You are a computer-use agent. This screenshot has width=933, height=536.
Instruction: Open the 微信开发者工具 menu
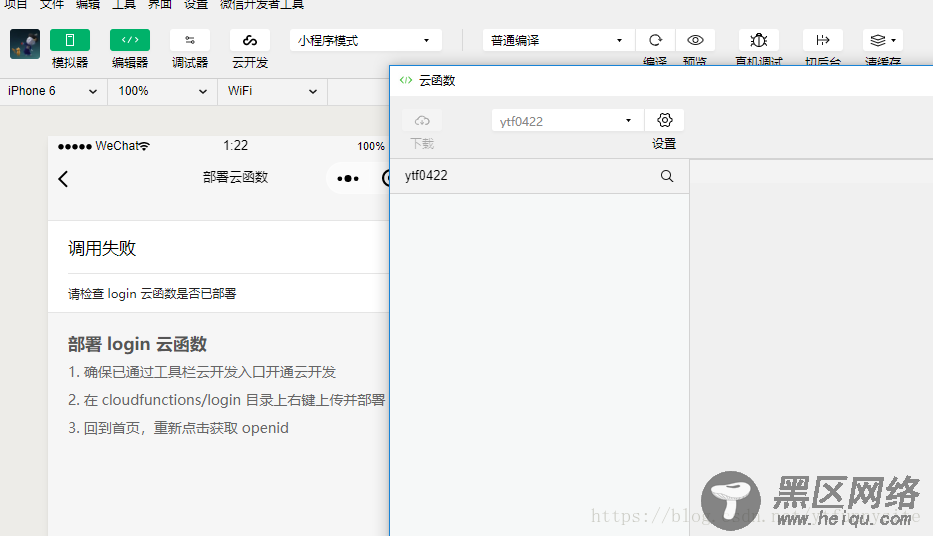262,4
